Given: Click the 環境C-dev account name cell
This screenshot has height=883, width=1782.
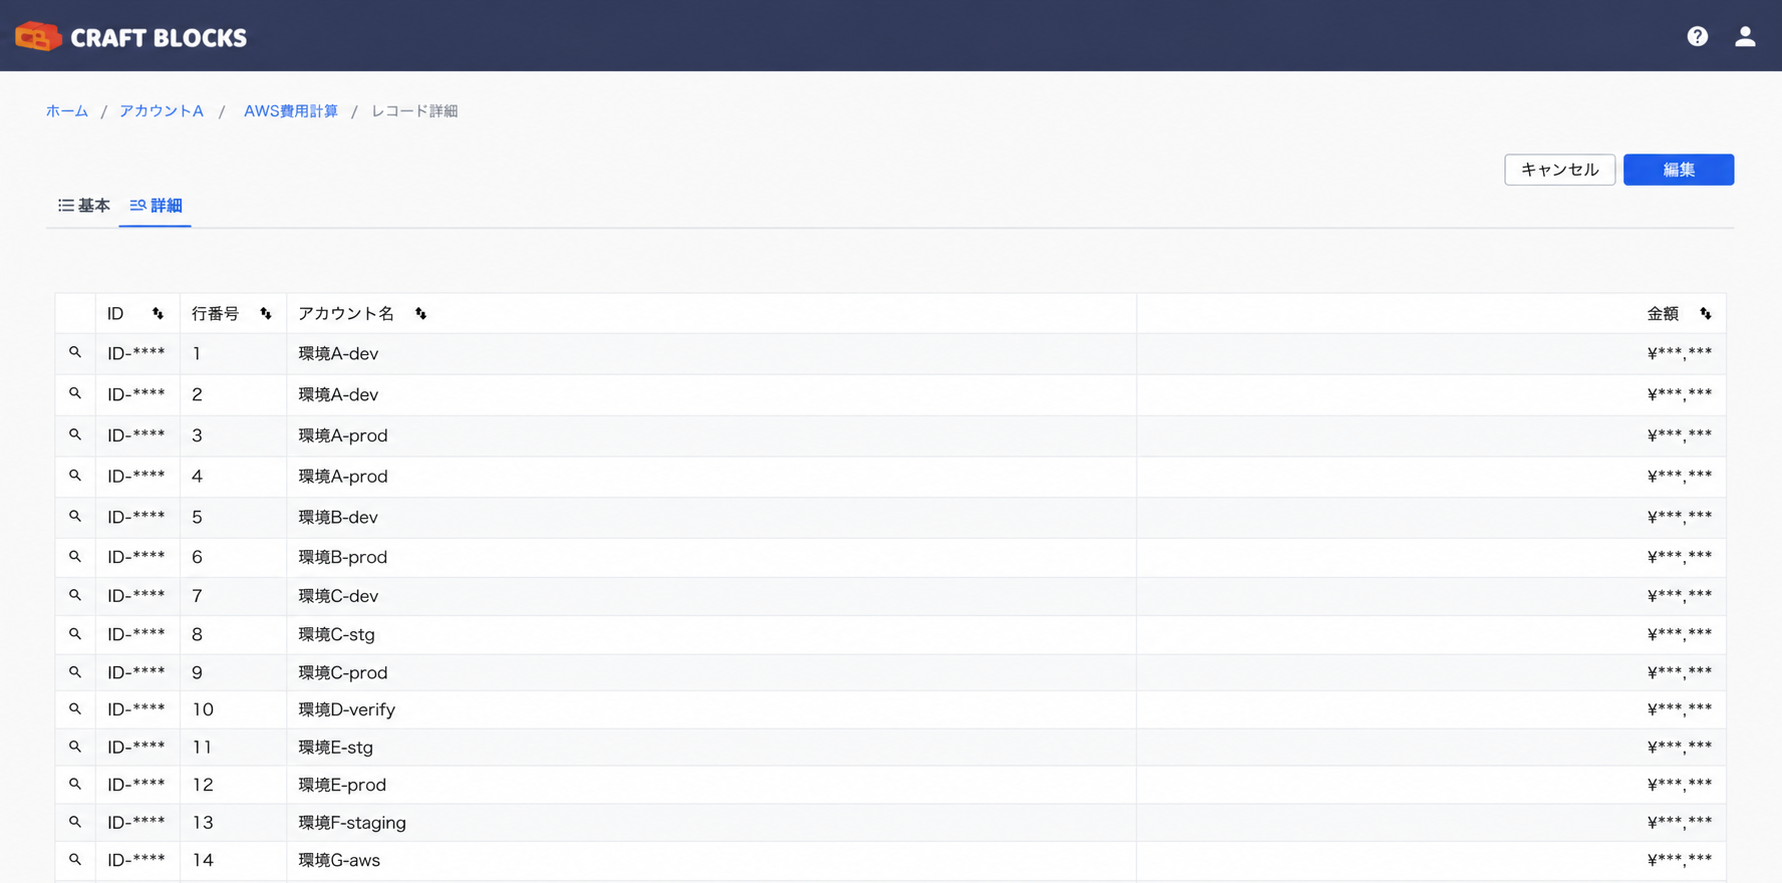Looking at the screenshot, I should tap(711, 596).
